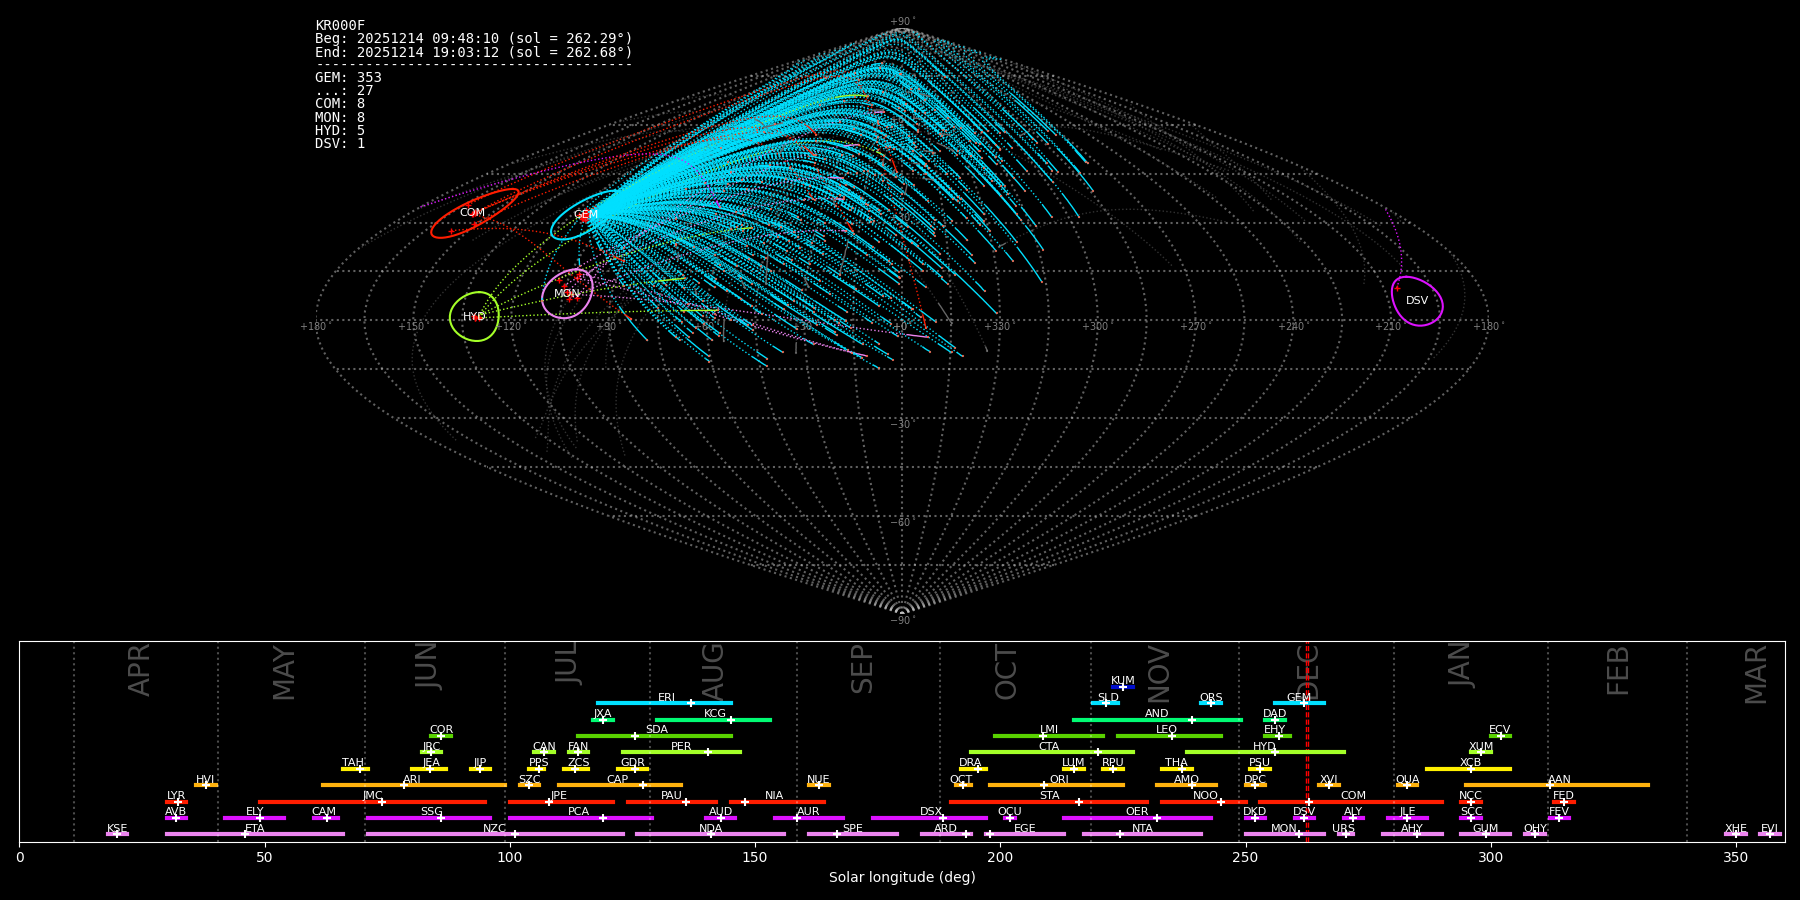Viewport: 1800px width, 900px height.
Task: Click the LYR shower label in the timeline
Action: click(176, 796)
